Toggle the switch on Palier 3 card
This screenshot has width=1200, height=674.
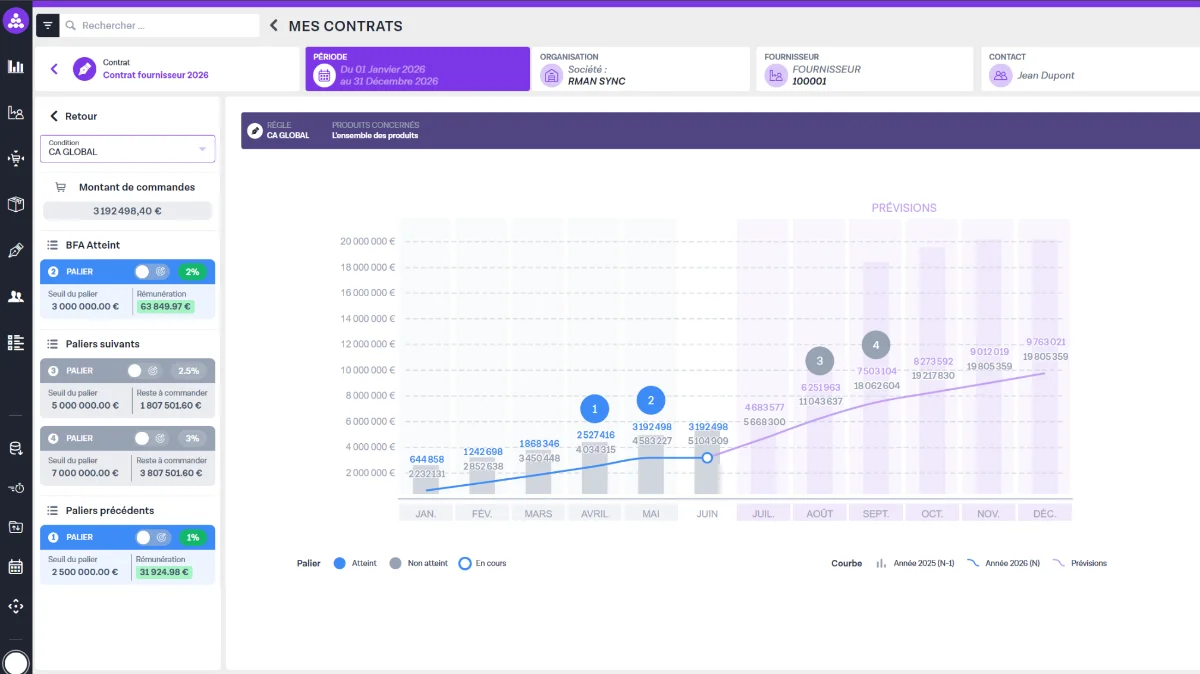135,371
